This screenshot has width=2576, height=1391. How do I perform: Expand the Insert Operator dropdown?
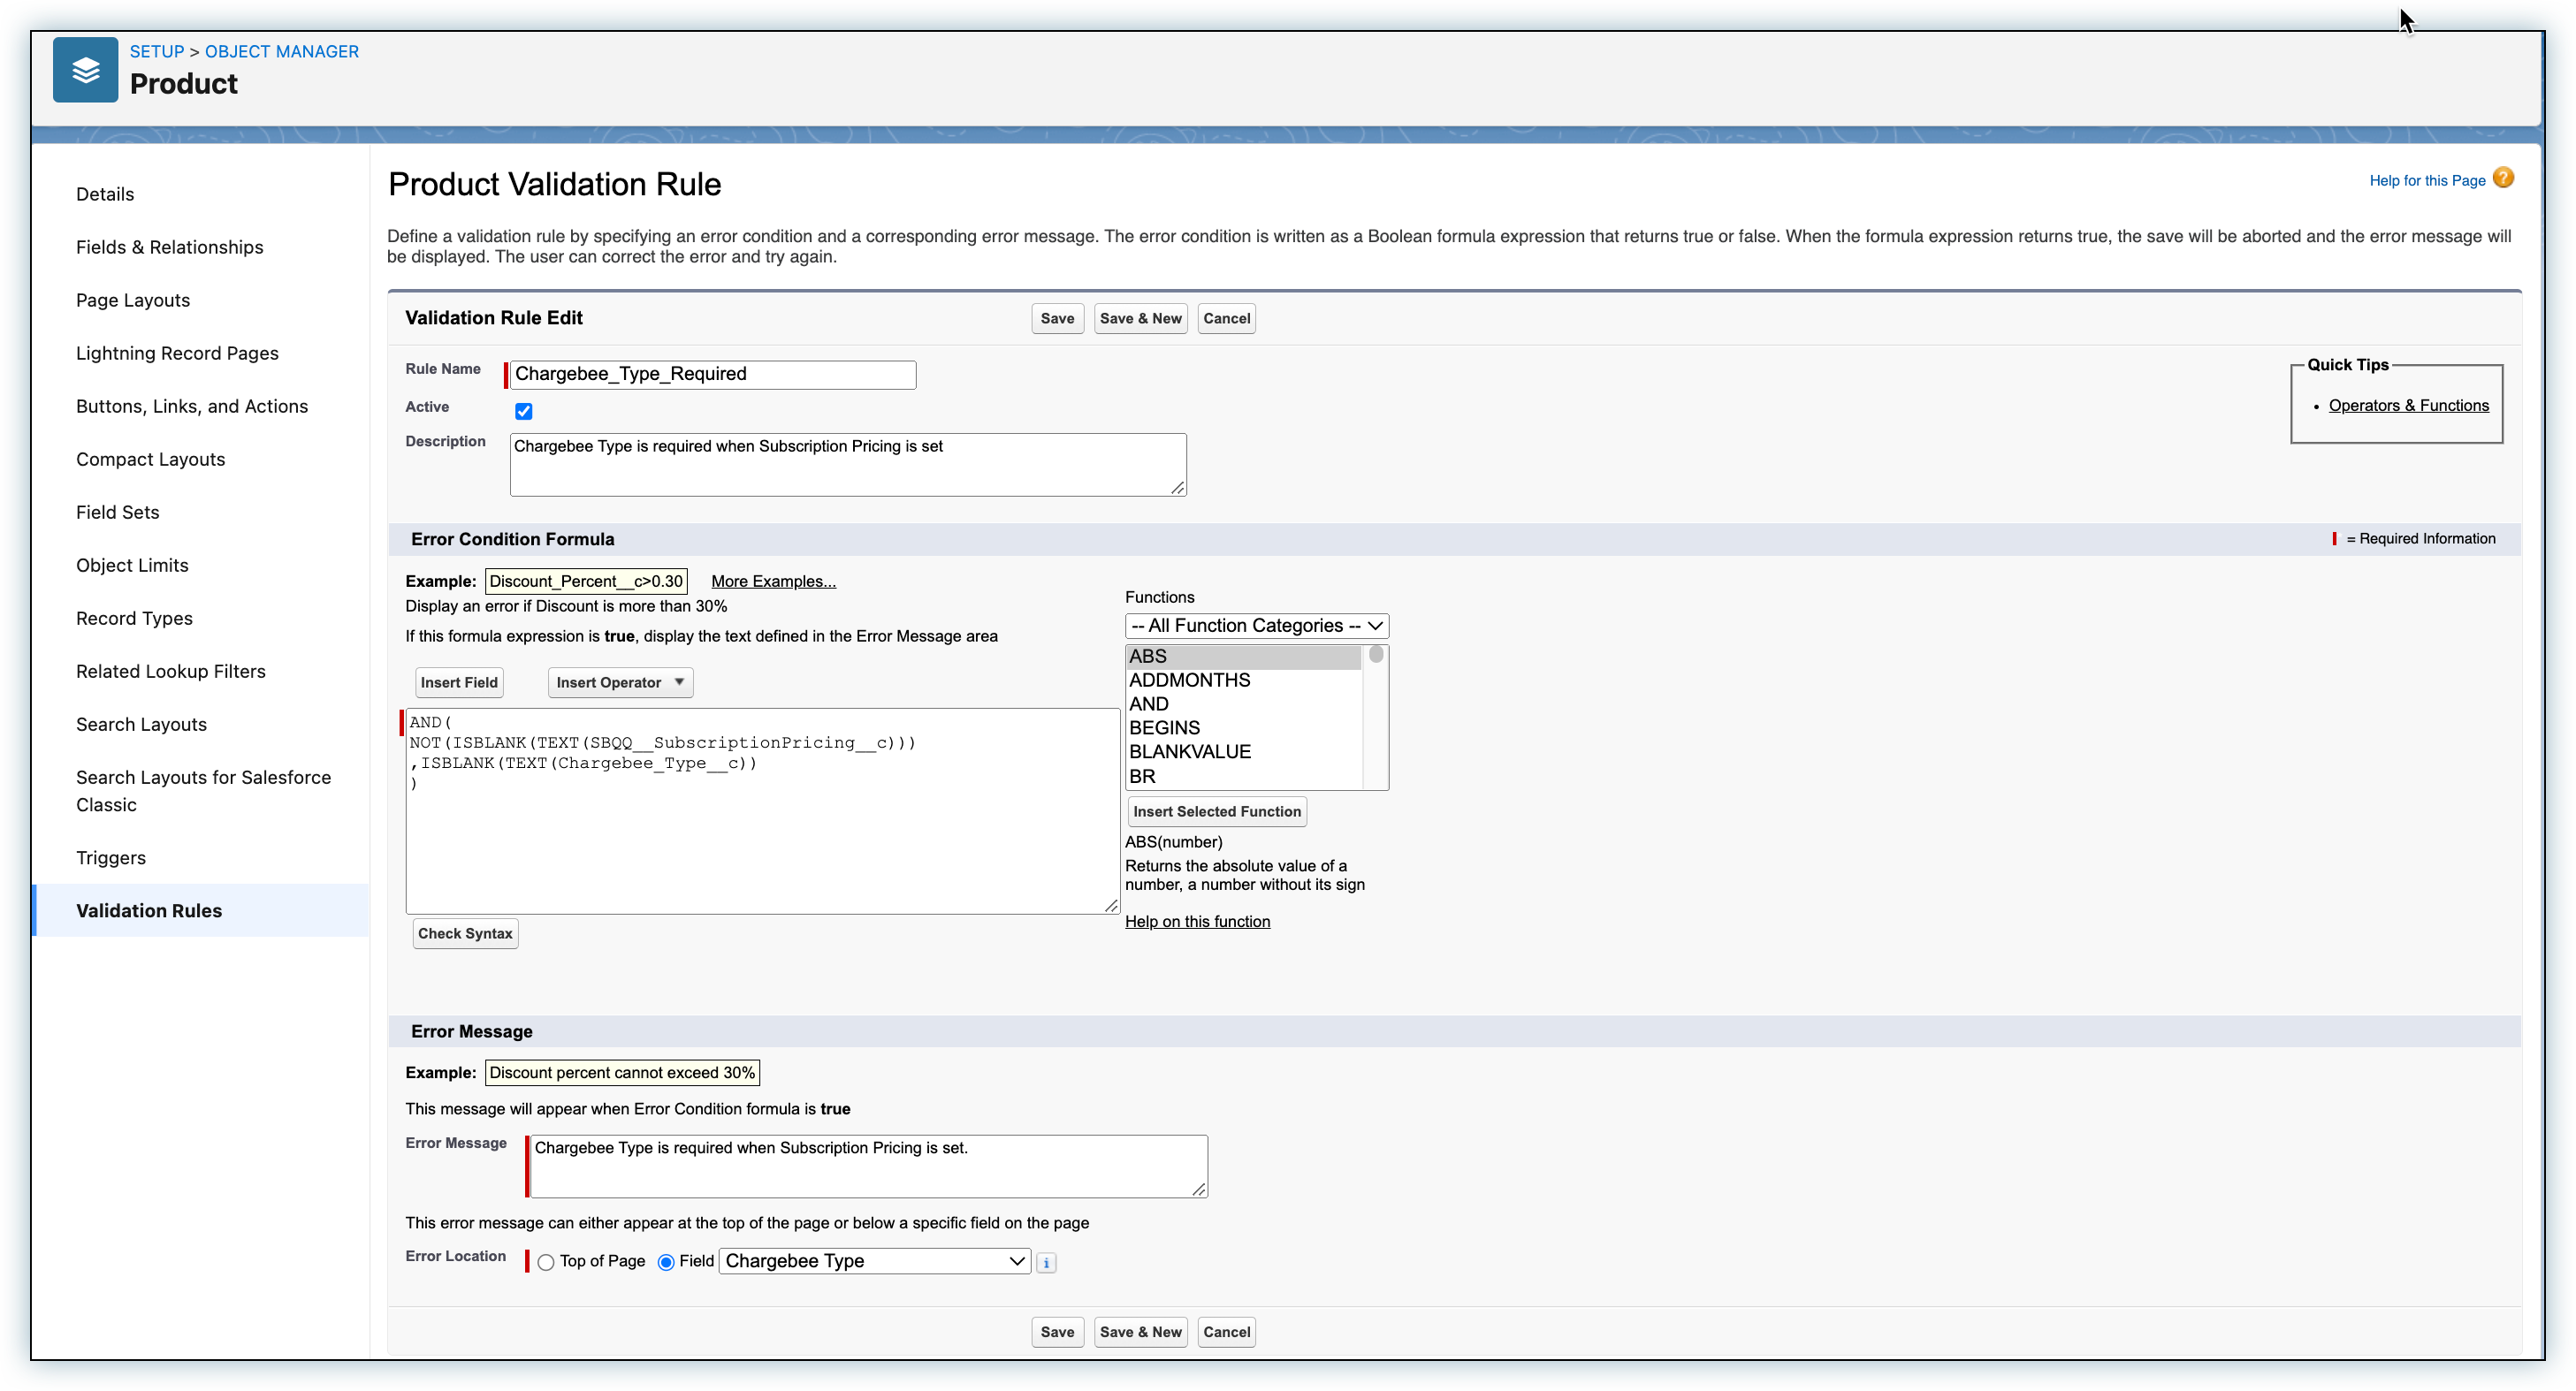click(x=619, y=682)
